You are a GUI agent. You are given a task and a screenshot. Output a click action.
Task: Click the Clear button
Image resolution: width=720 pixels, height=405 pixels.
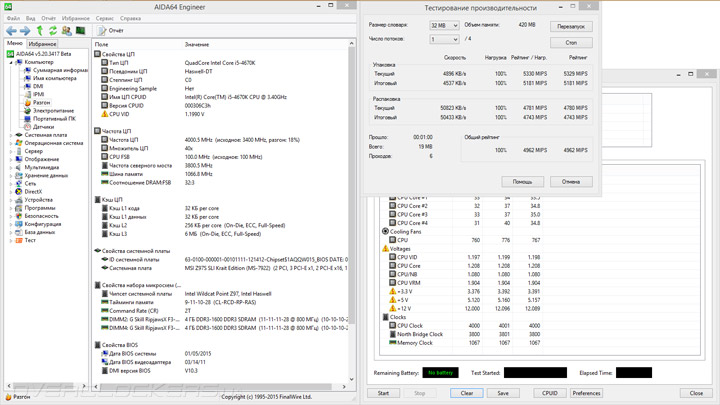pyautogui.click(x=467, y=393)
